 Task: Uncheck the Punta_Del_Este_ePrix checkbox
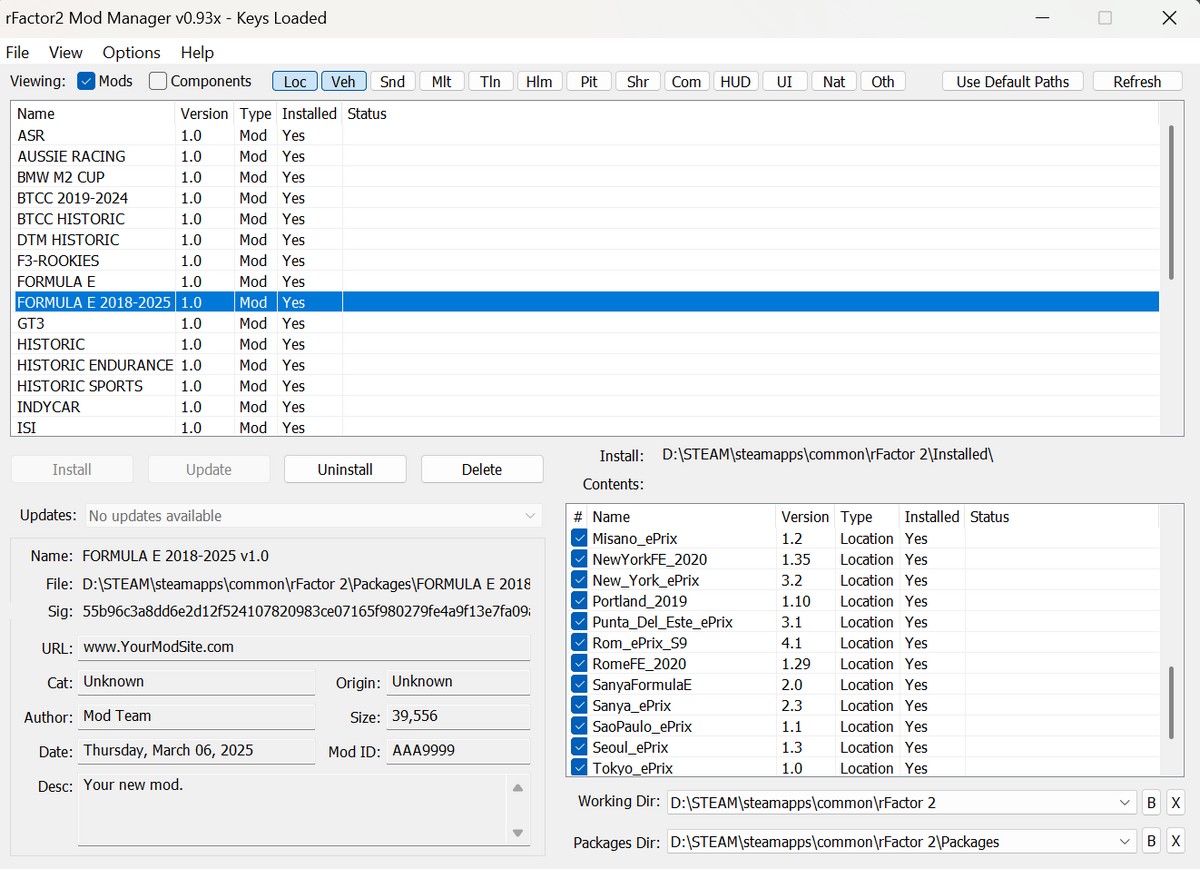click(579, 622)
